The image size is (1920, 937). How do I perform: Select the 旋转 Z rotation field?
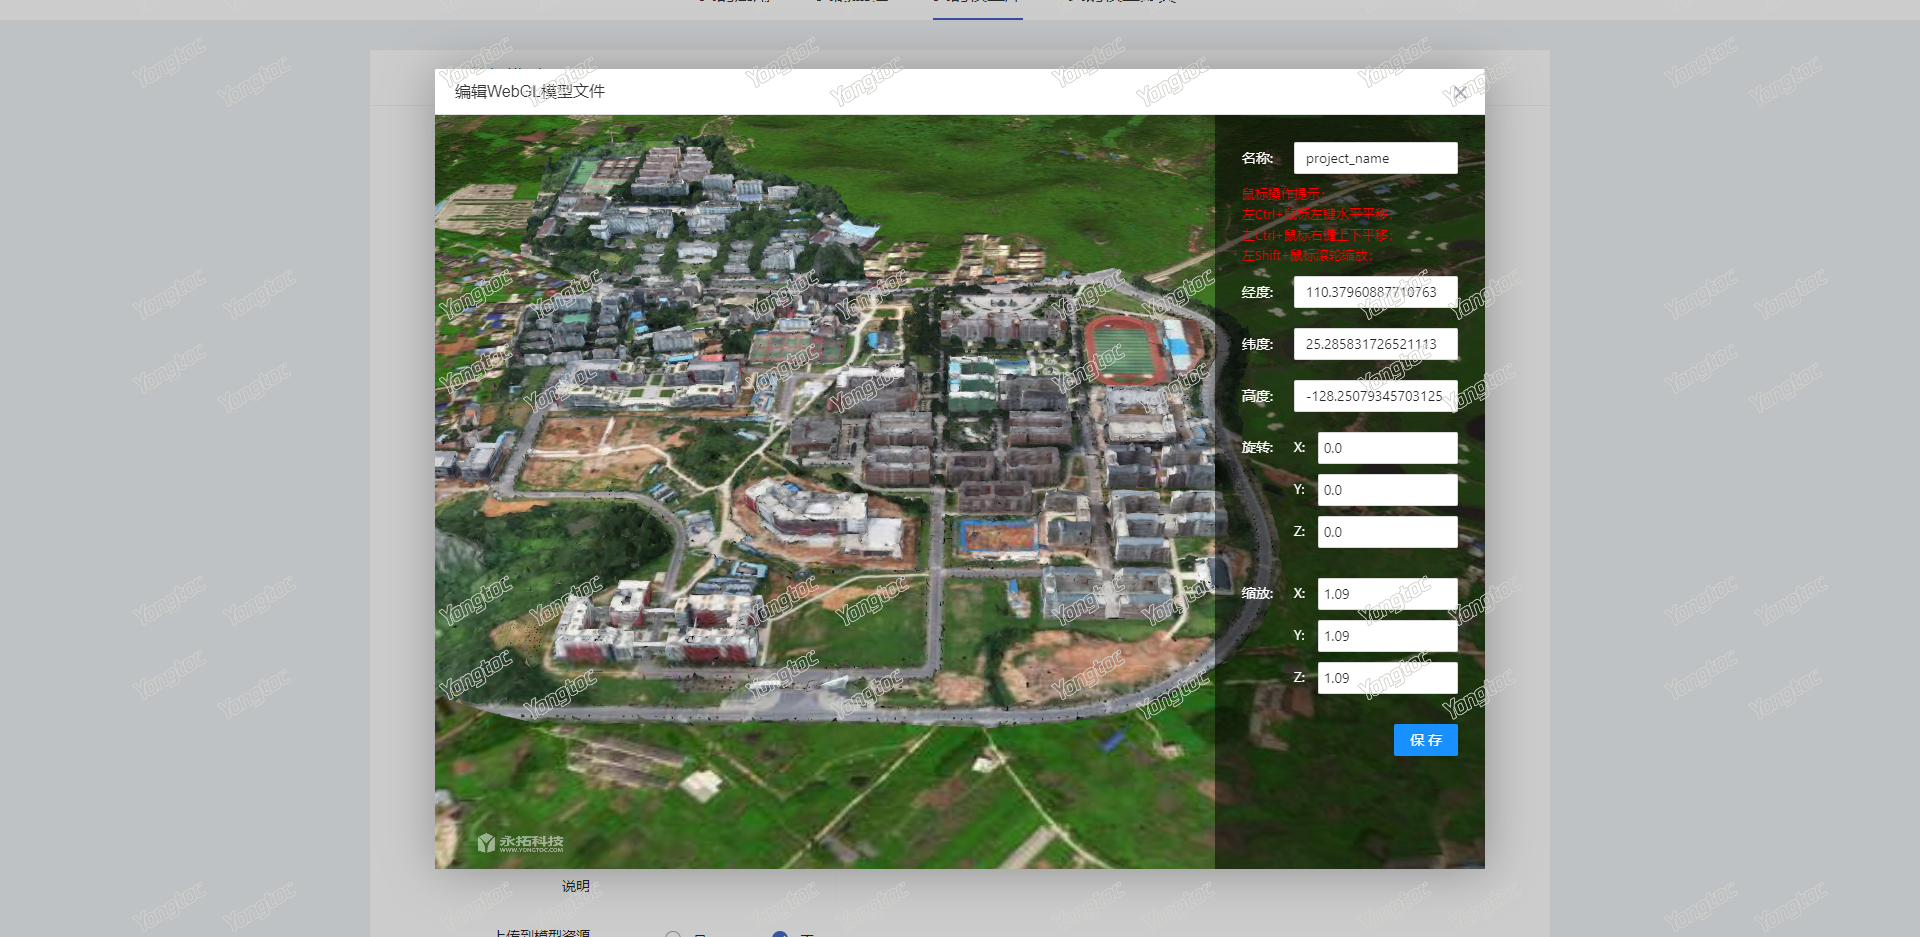pos(1387,532)
